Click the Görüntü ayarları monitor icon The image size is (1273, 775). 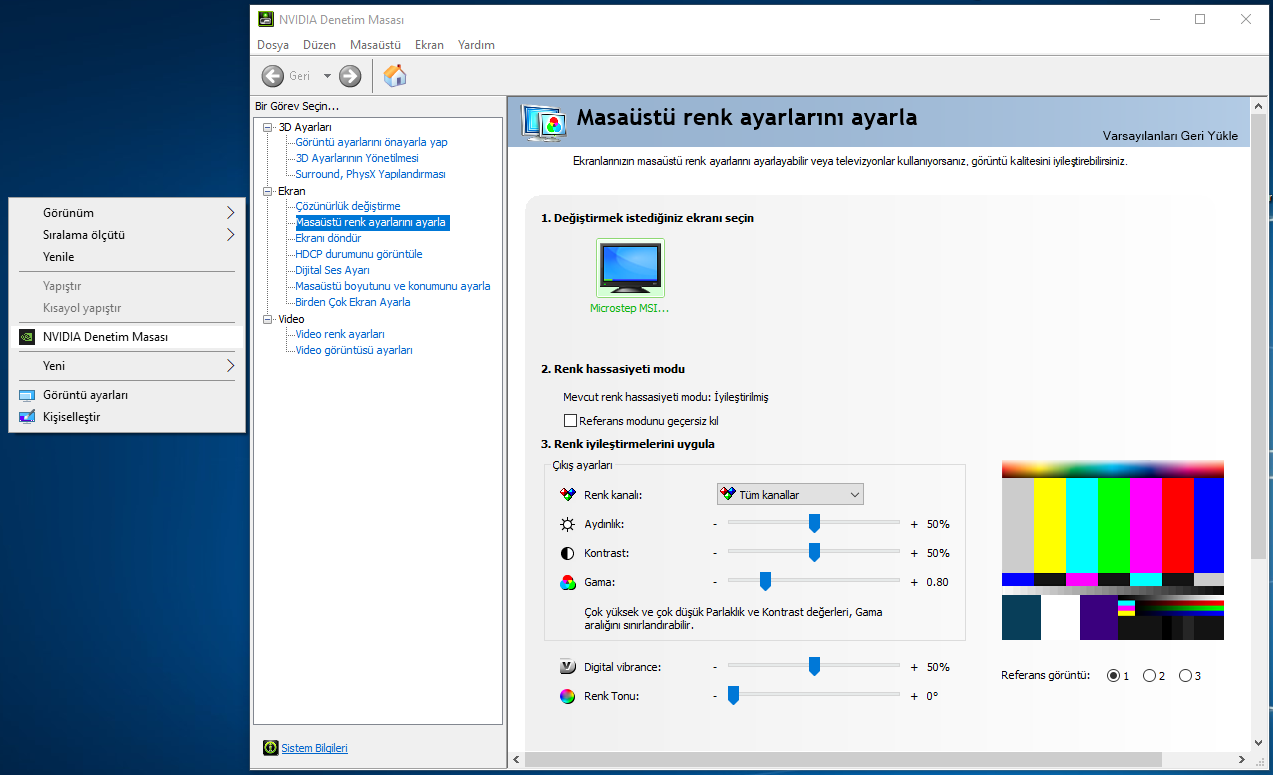27,395
